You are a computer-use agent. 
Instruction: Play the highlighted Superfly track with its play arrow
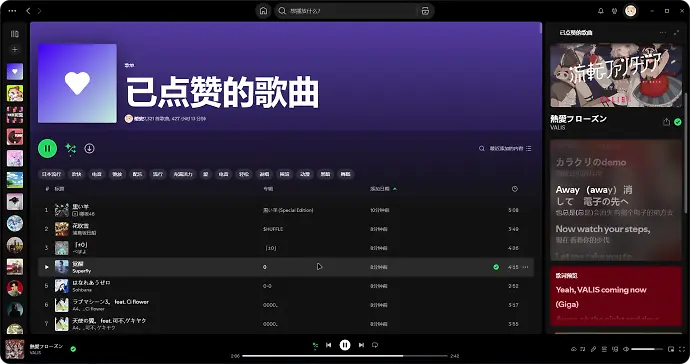47,267
